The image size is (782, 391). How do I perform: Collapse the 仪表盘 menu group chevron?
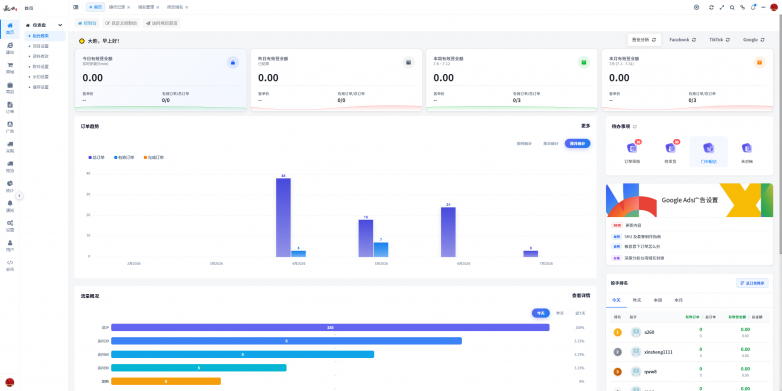(x=60, y=25)
